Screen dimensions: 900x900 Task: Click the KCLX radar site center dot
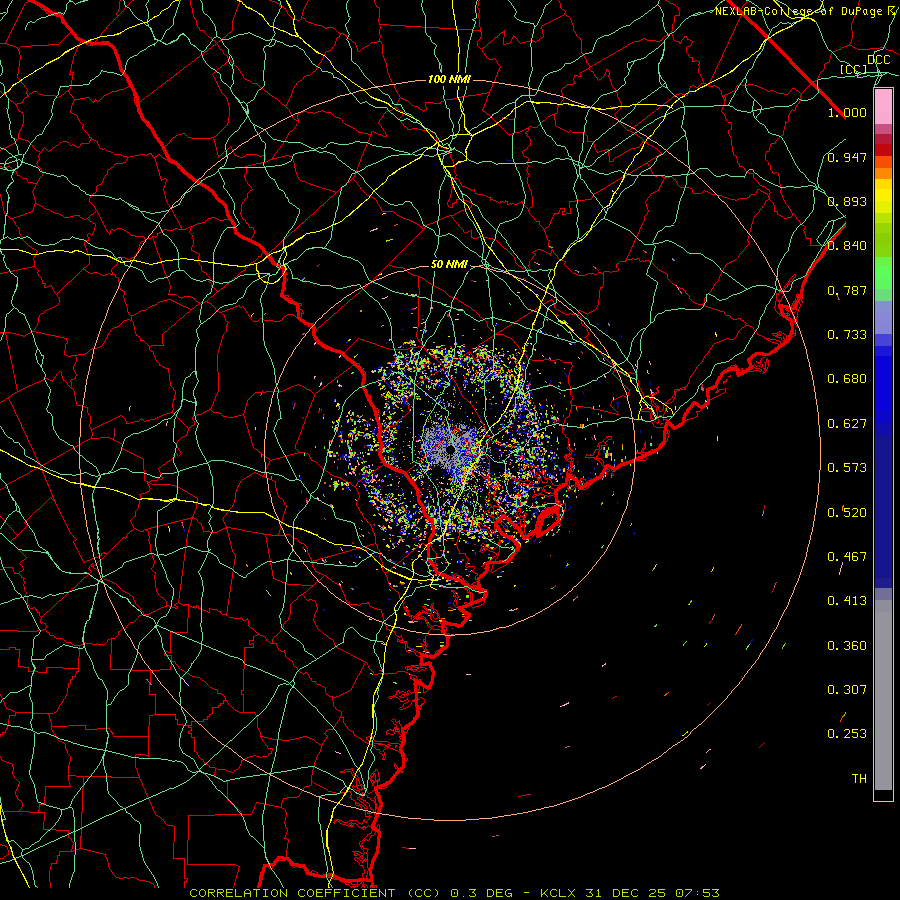[x=451, y=449]
